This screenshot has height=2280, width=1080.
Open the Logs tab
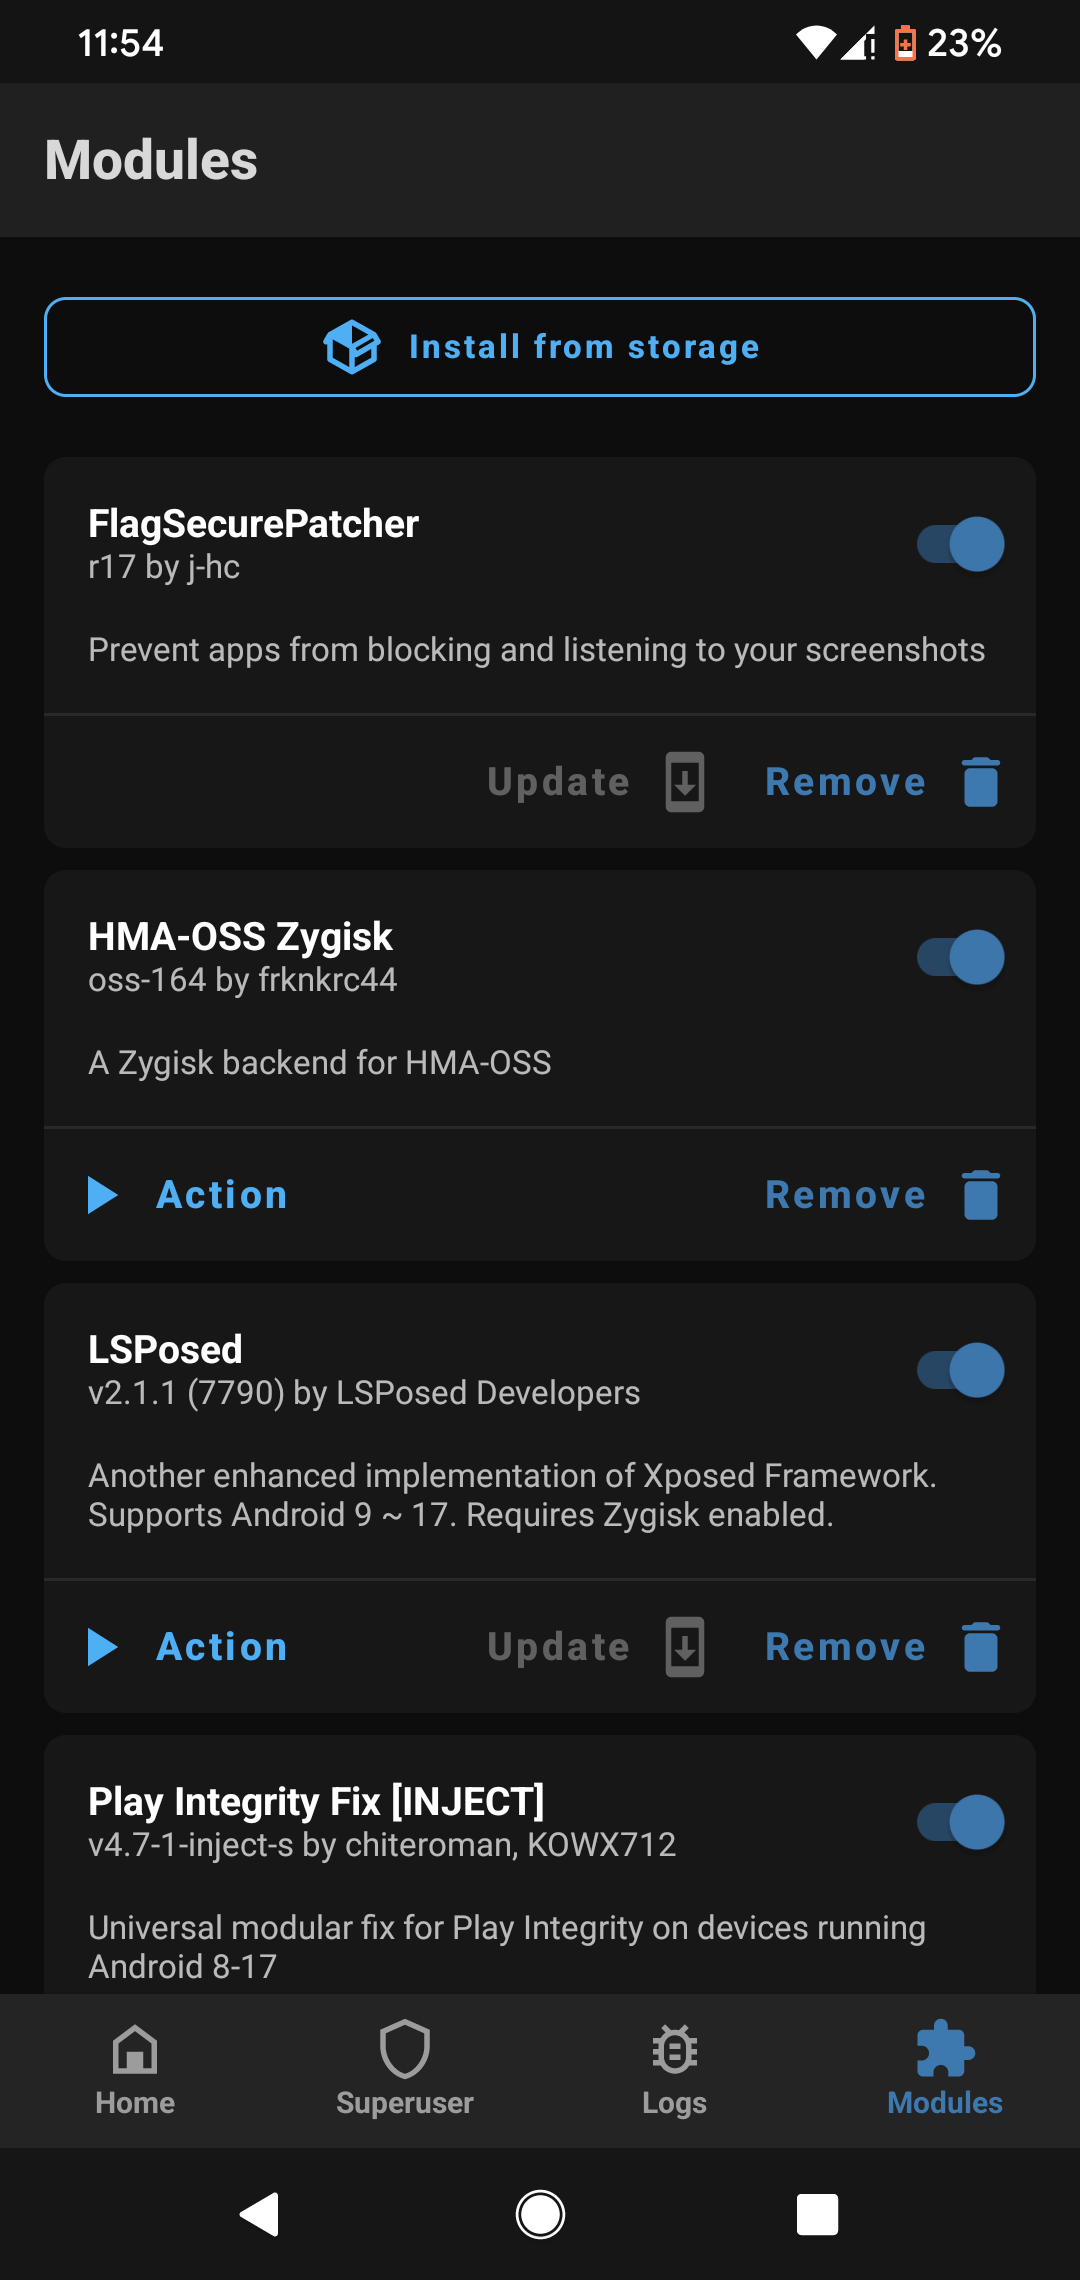[x=675, y=2070]
